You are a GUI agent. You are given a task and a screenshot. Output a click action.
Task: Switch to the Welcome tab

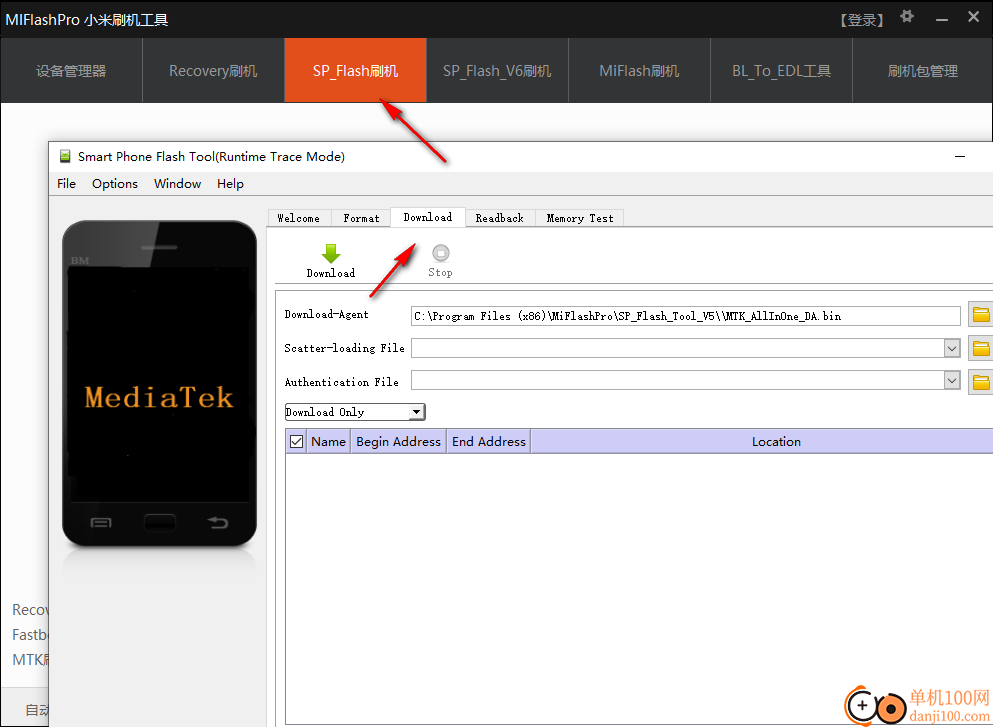coord(298,218)
